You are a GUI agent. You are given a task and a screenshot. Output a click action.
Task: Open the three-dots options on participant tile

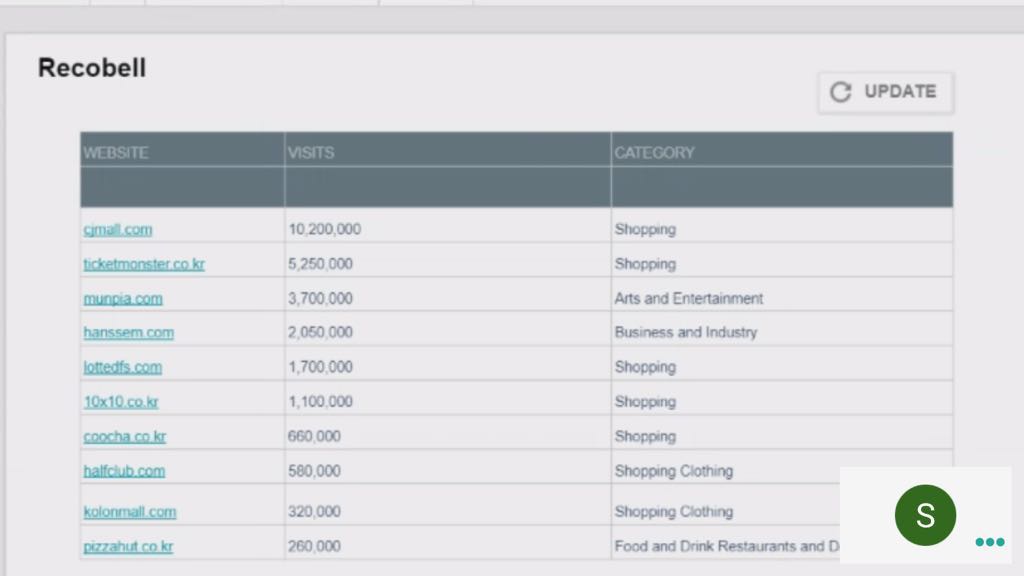click(989, 542)
